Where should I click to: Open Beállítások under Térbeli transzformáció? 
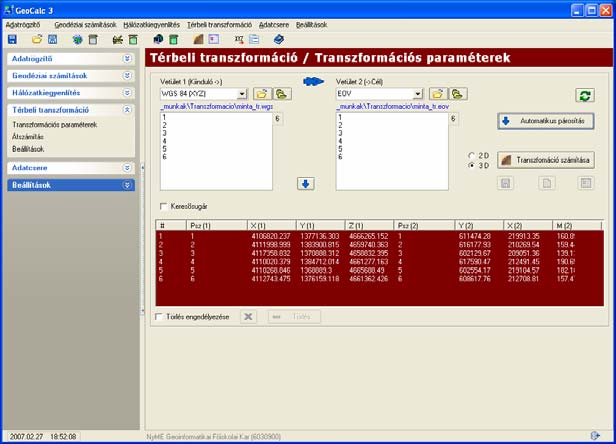coord(28,149)
